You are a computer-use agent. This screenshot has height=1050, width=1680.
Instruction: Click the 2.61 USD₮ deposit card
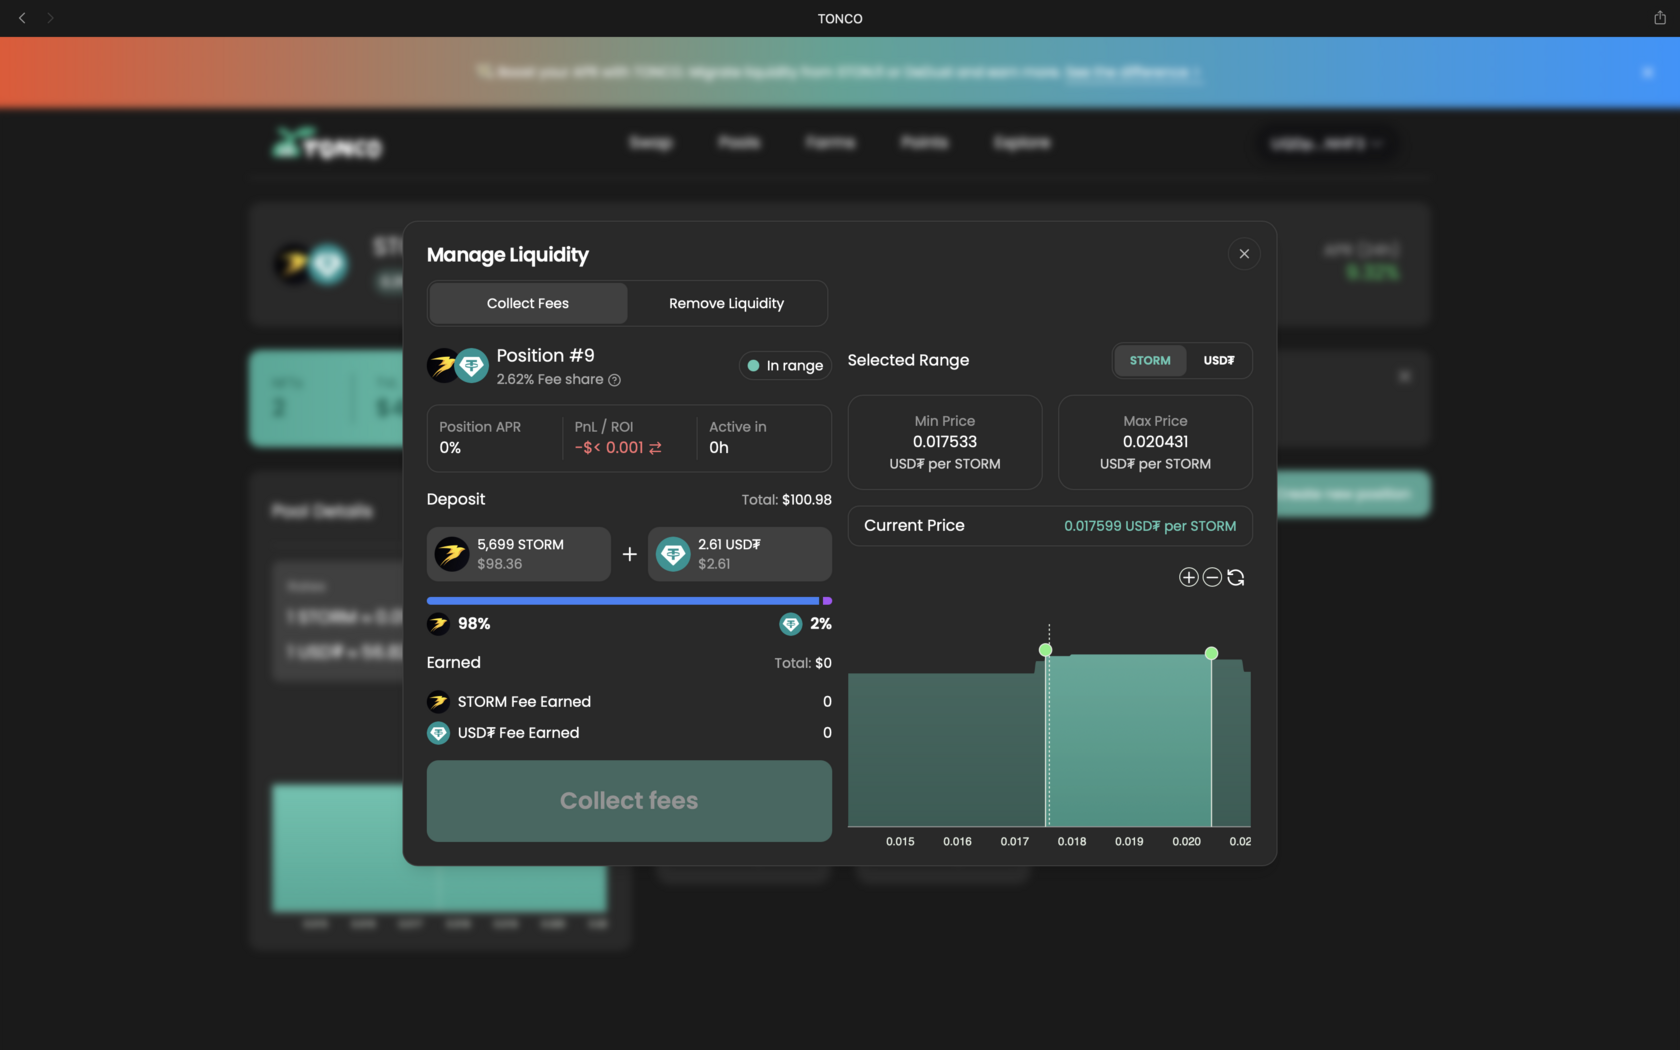tap(740, 554)
